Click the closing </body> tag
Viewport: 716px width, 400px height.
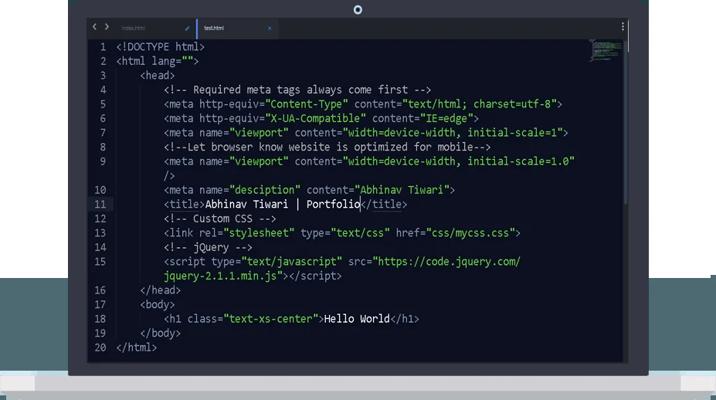pos(160,333)
